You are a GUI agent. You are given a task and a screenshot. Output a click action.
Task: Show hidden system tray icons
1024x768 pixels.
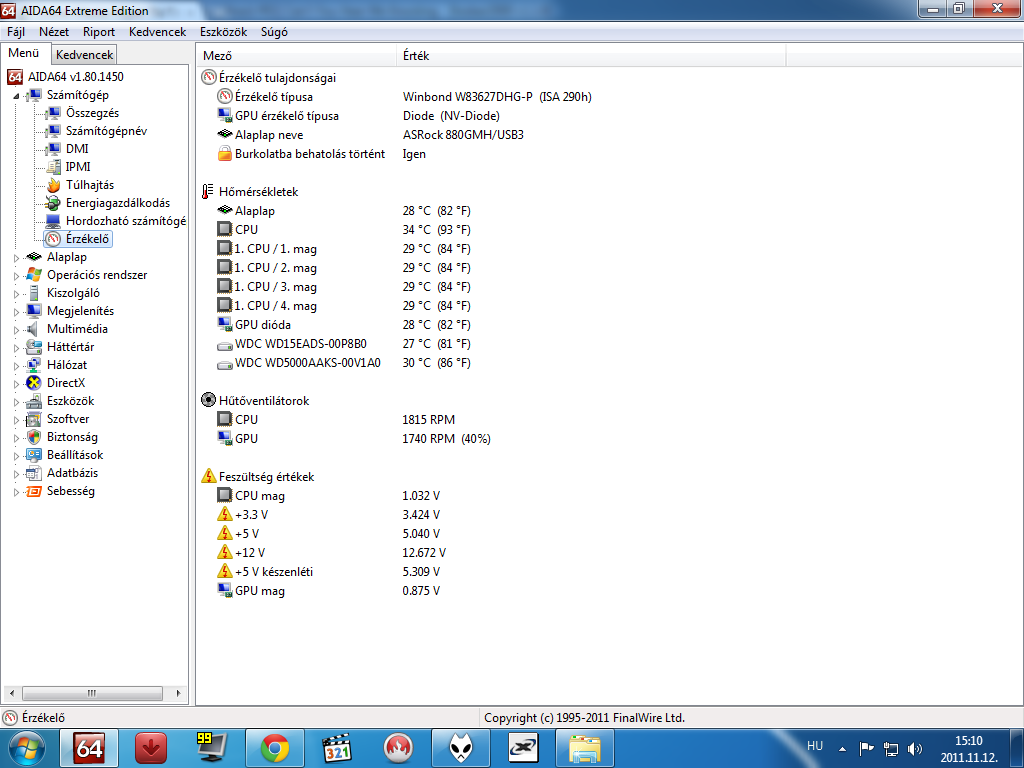click(842, 748)
